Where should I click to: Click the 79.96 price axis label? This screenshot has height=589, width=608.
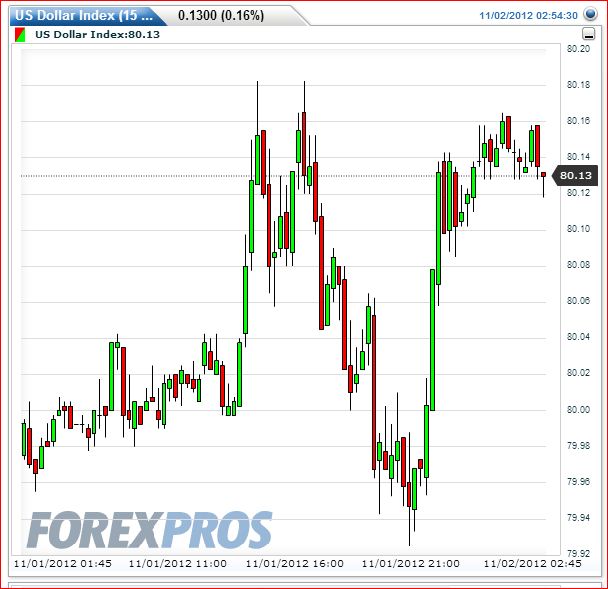pos(578,482)
